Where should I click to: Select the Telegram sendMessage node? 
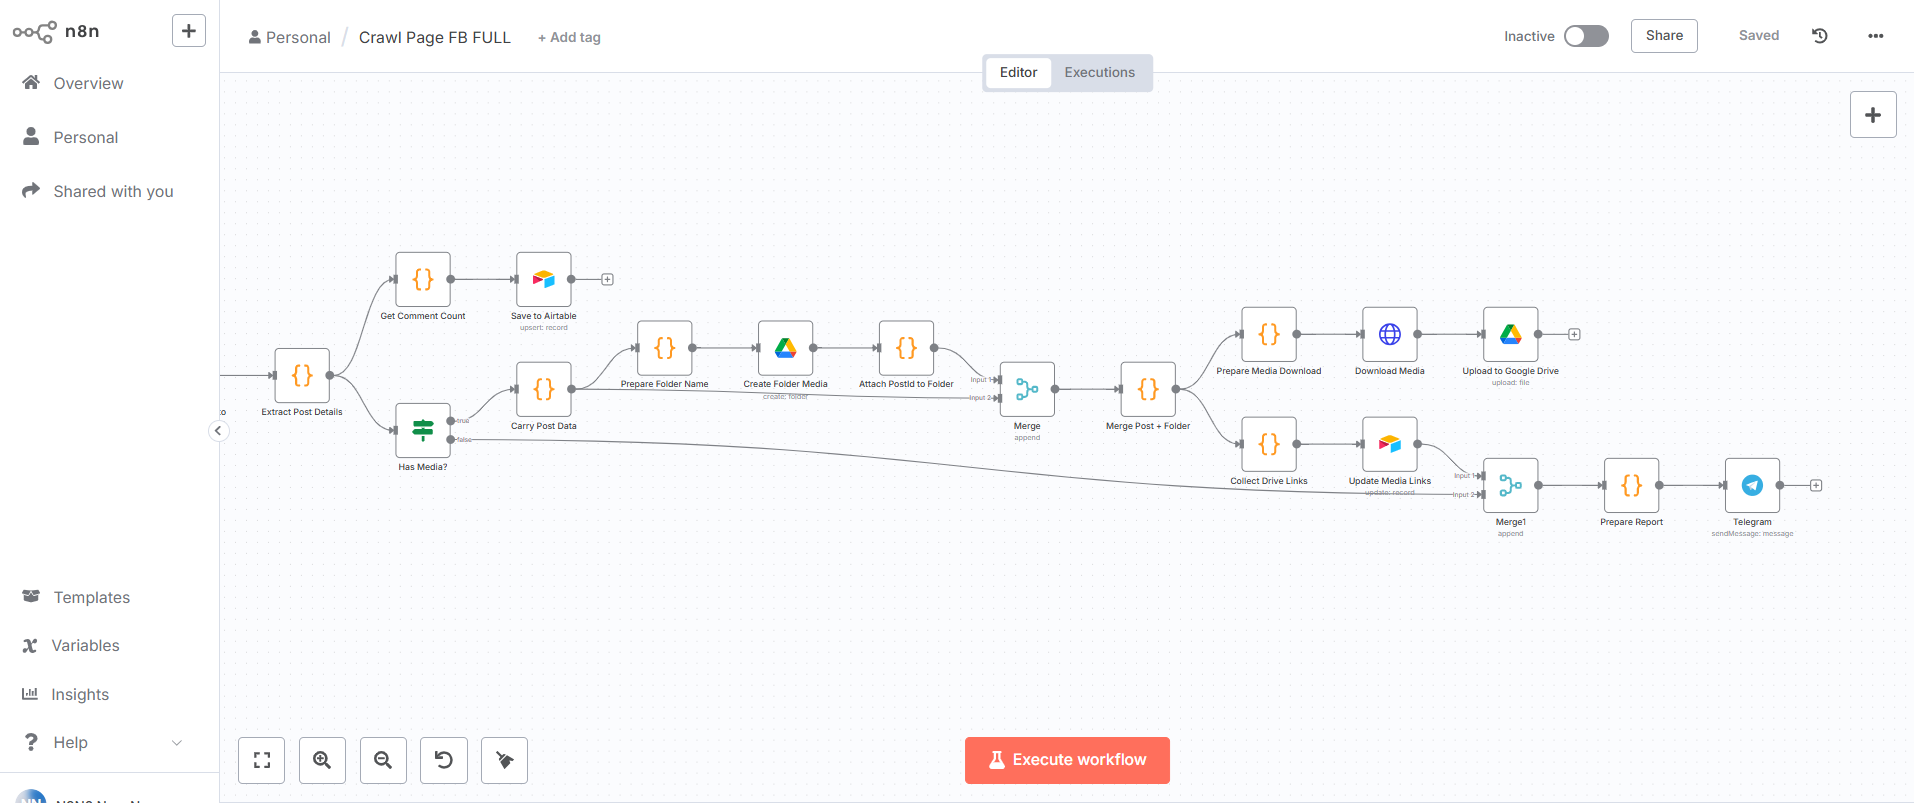coord(1751,485)
